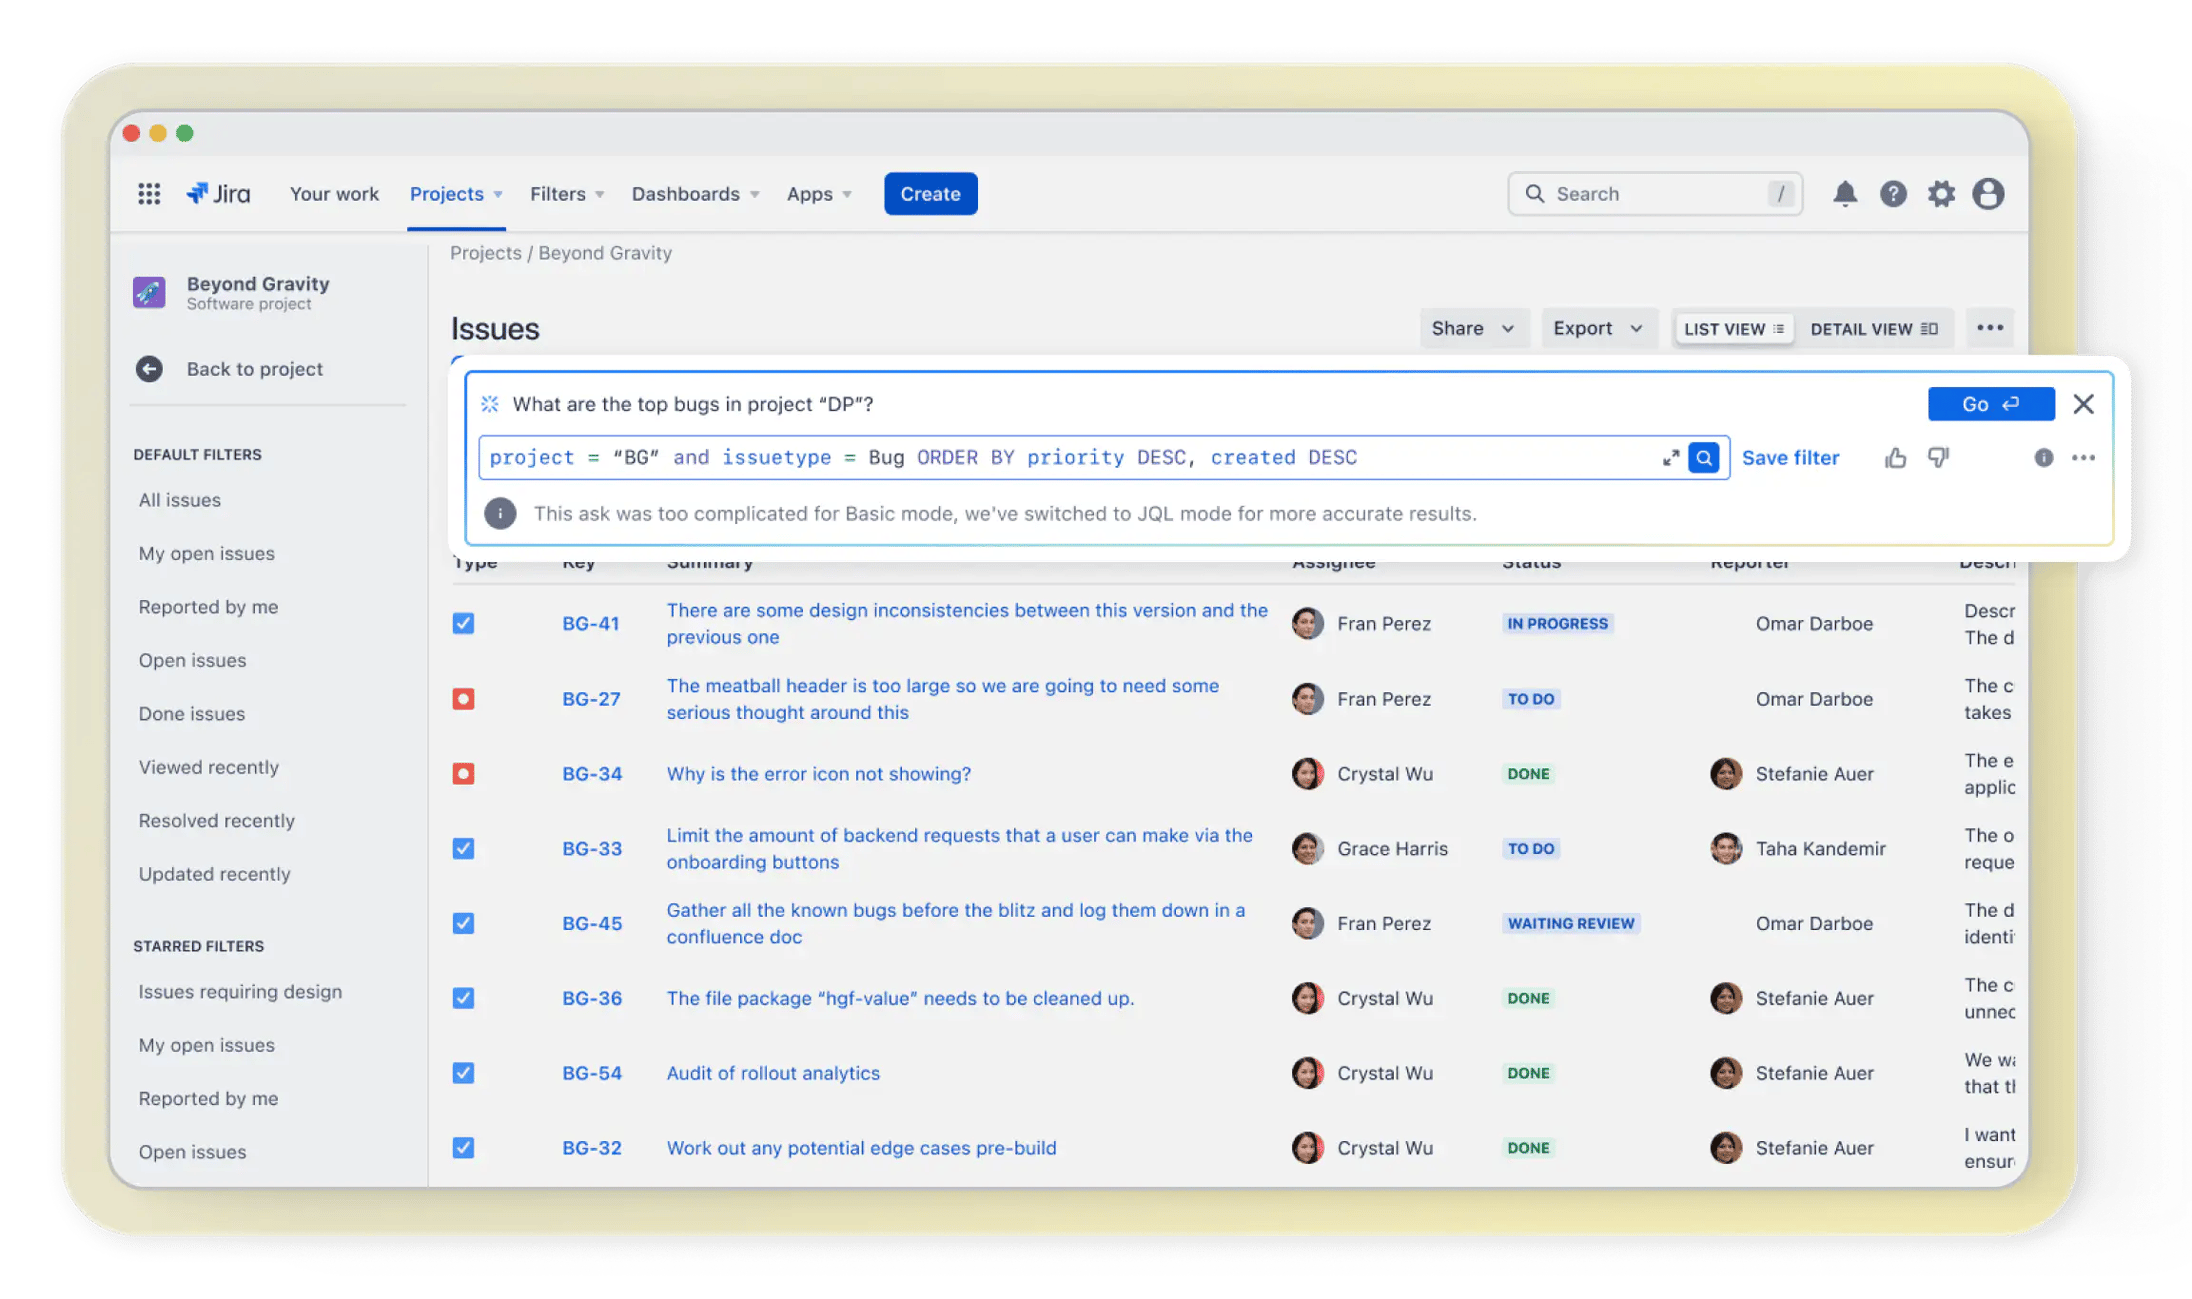
Task: Click the task type icon for BG-36
Action: click(463, 998)
